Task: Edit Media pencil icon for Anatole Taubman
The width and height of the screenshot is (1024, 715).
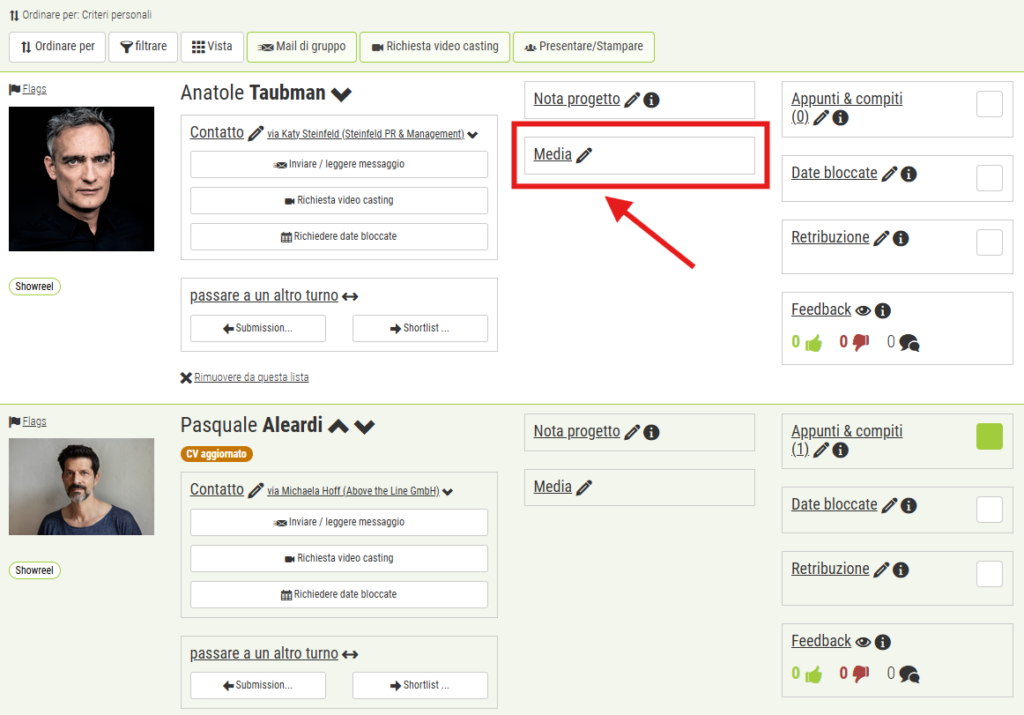Action: (x=584, y=155)
